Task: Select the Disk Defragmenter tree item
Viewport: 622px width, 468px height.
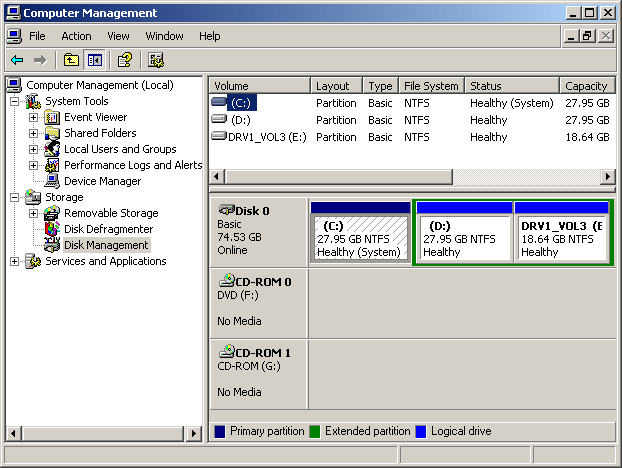Action: 108,229
